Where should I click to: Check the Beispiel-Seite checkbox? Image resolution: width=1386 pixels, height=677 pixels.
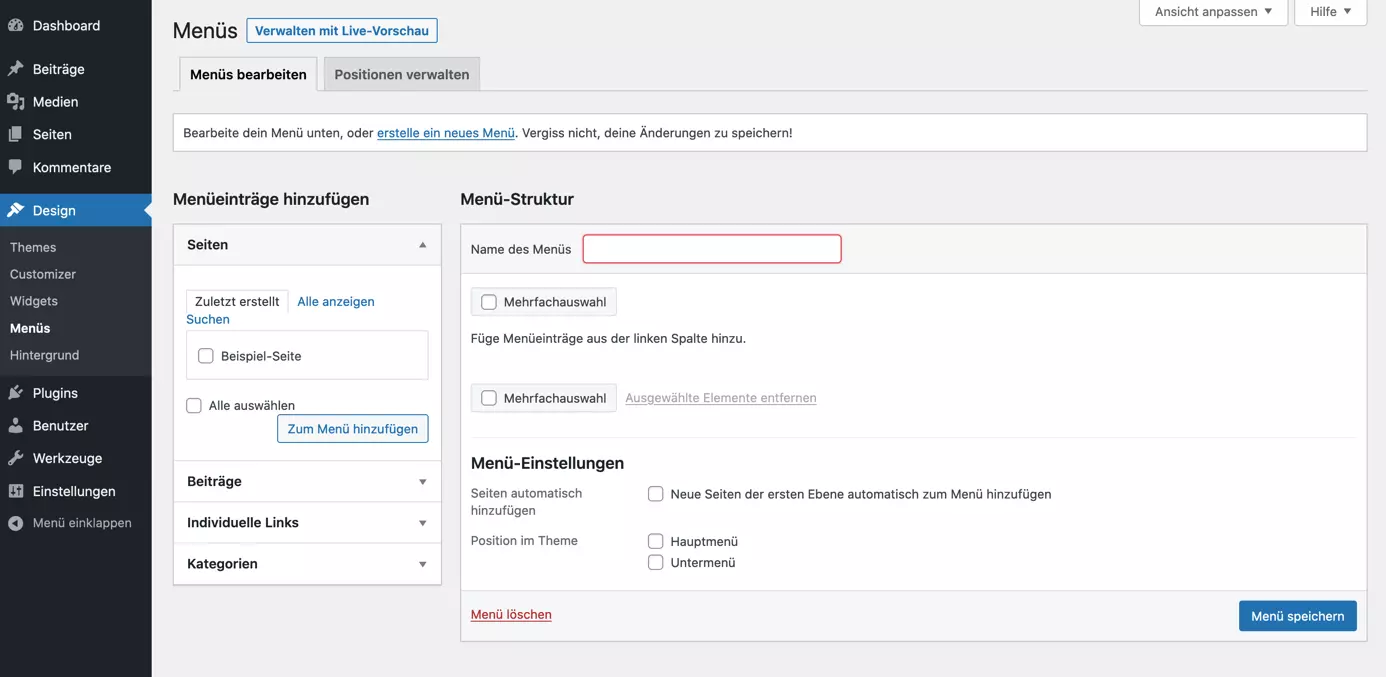pyautogui.click(x=206, y=356)
